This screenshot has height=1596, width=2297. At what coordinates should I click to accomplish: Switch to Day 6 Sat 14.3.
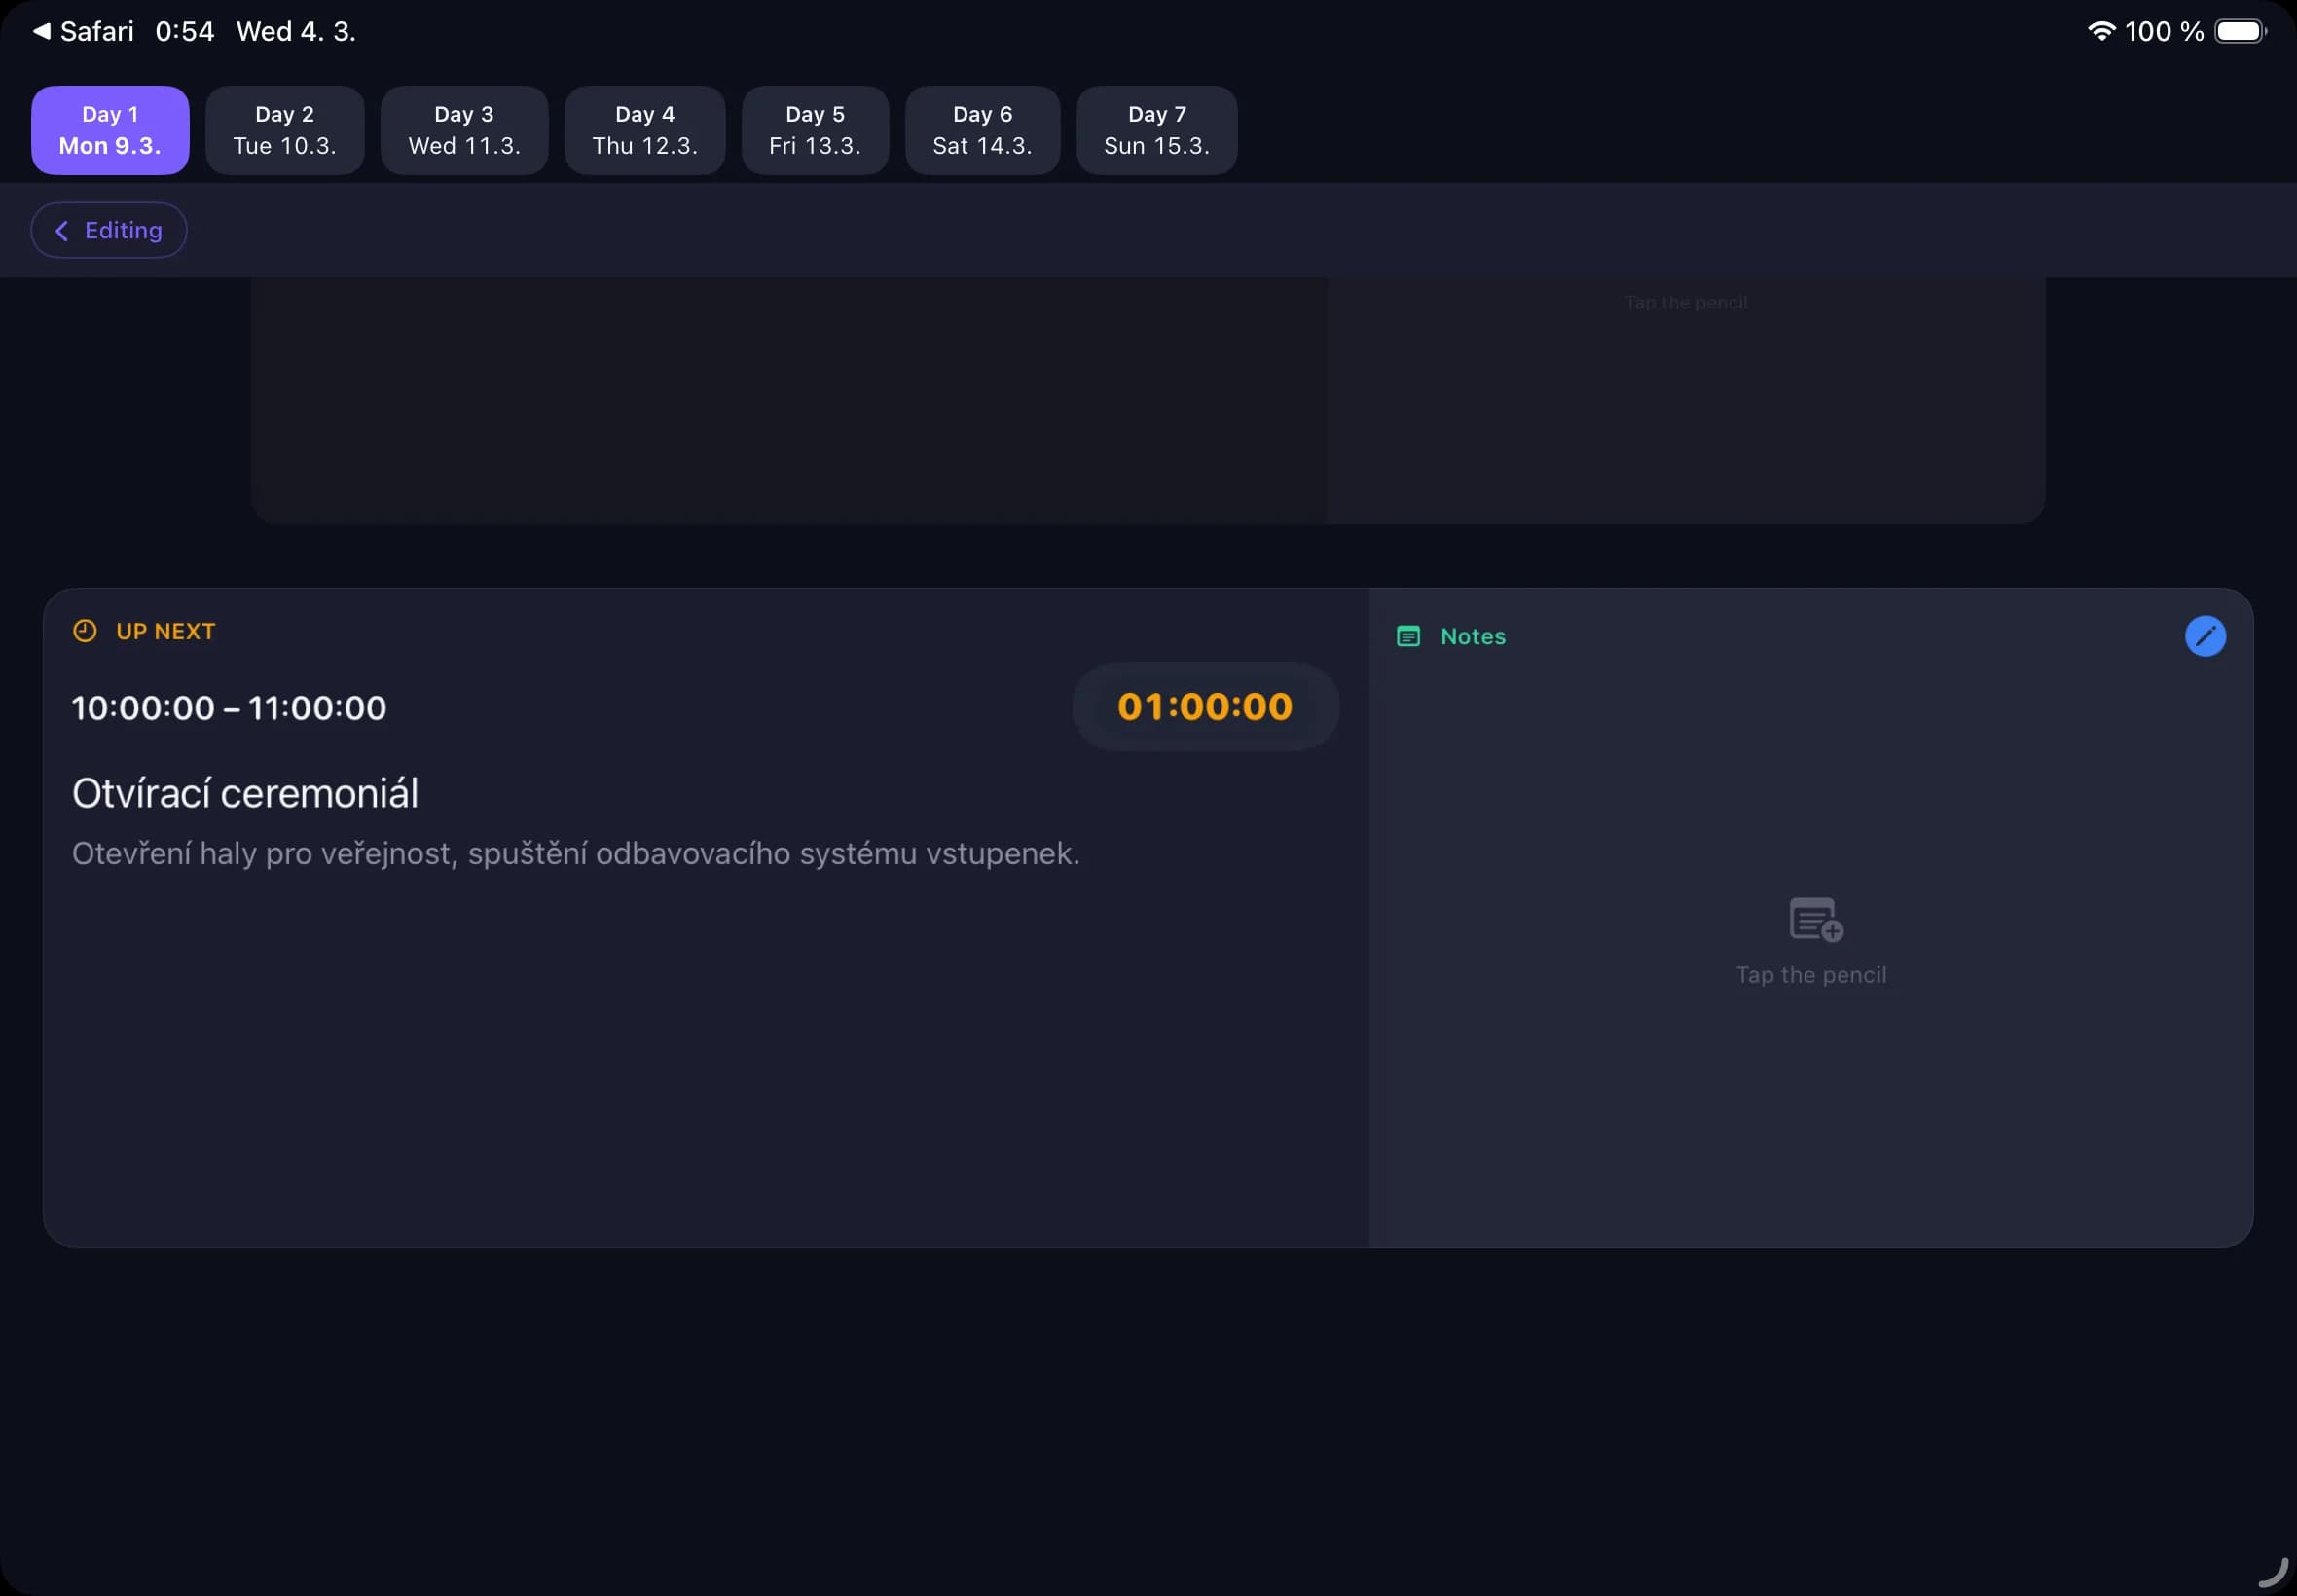coord(981,130)
